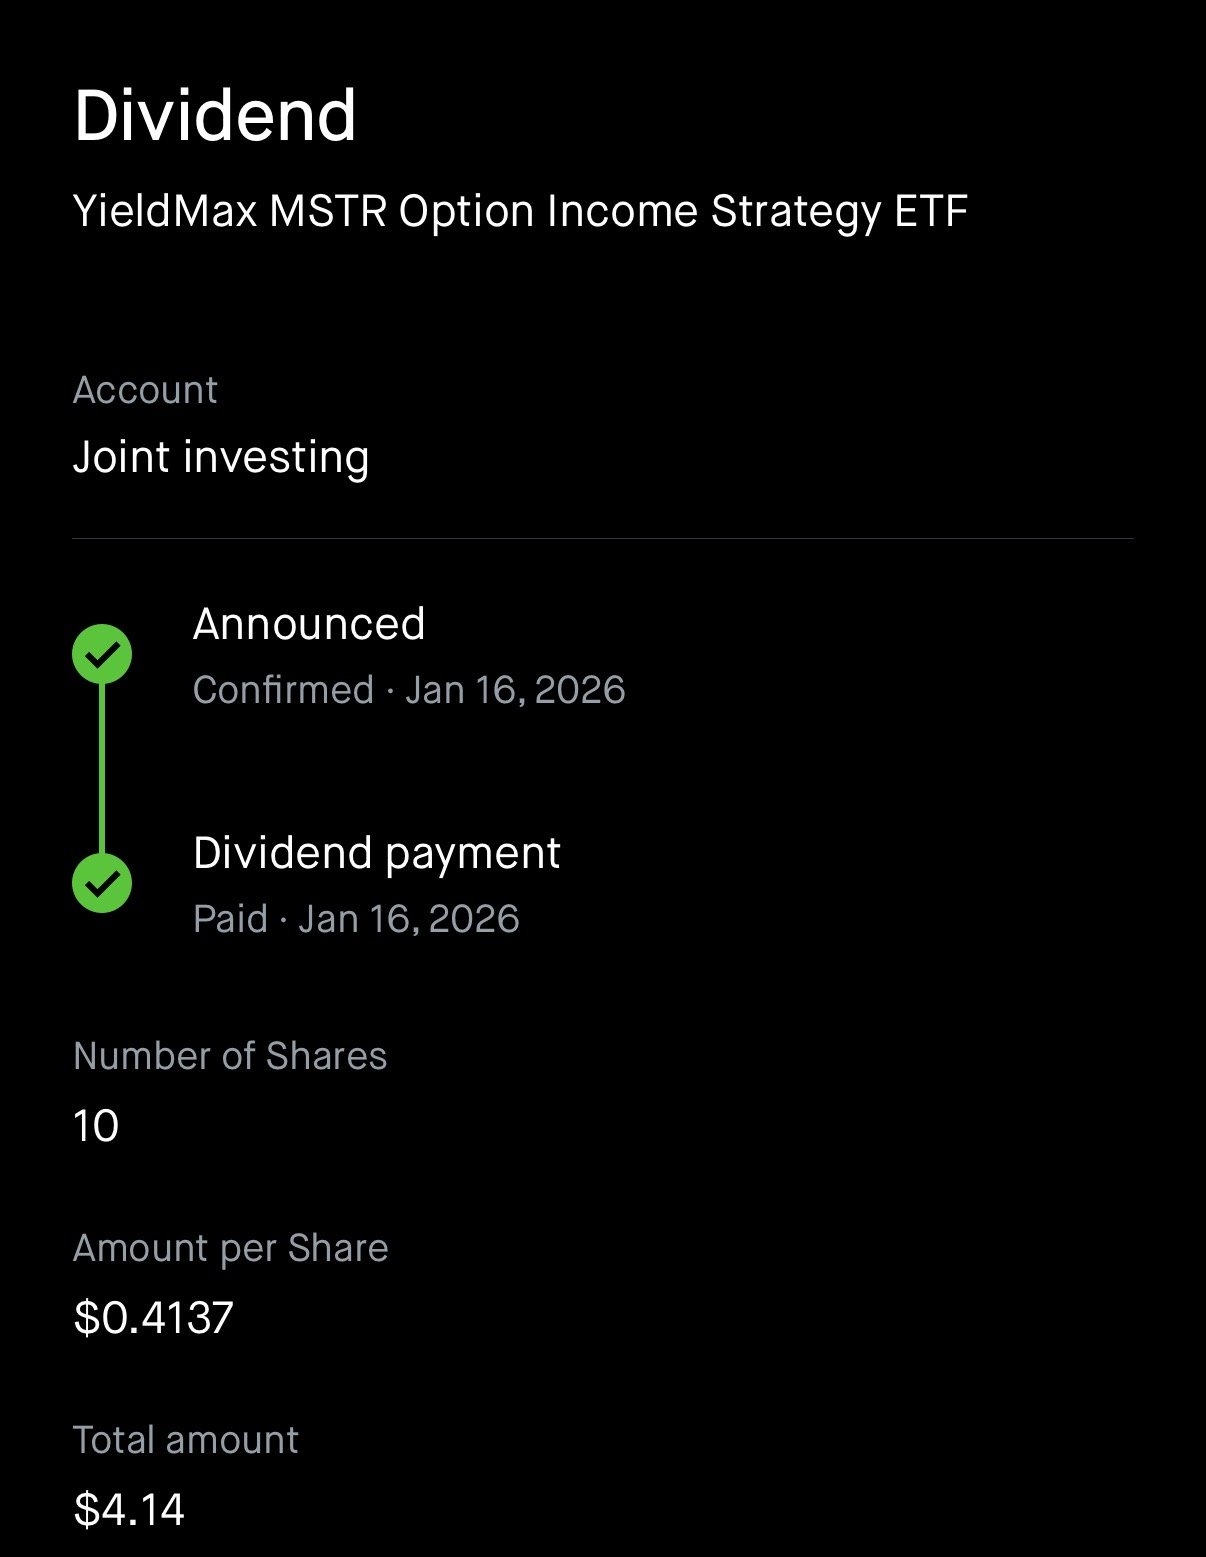The height and width of the screenshot is (1557, 1206).
Task: Click the Number of Shares label
Action: [230, 1056]
